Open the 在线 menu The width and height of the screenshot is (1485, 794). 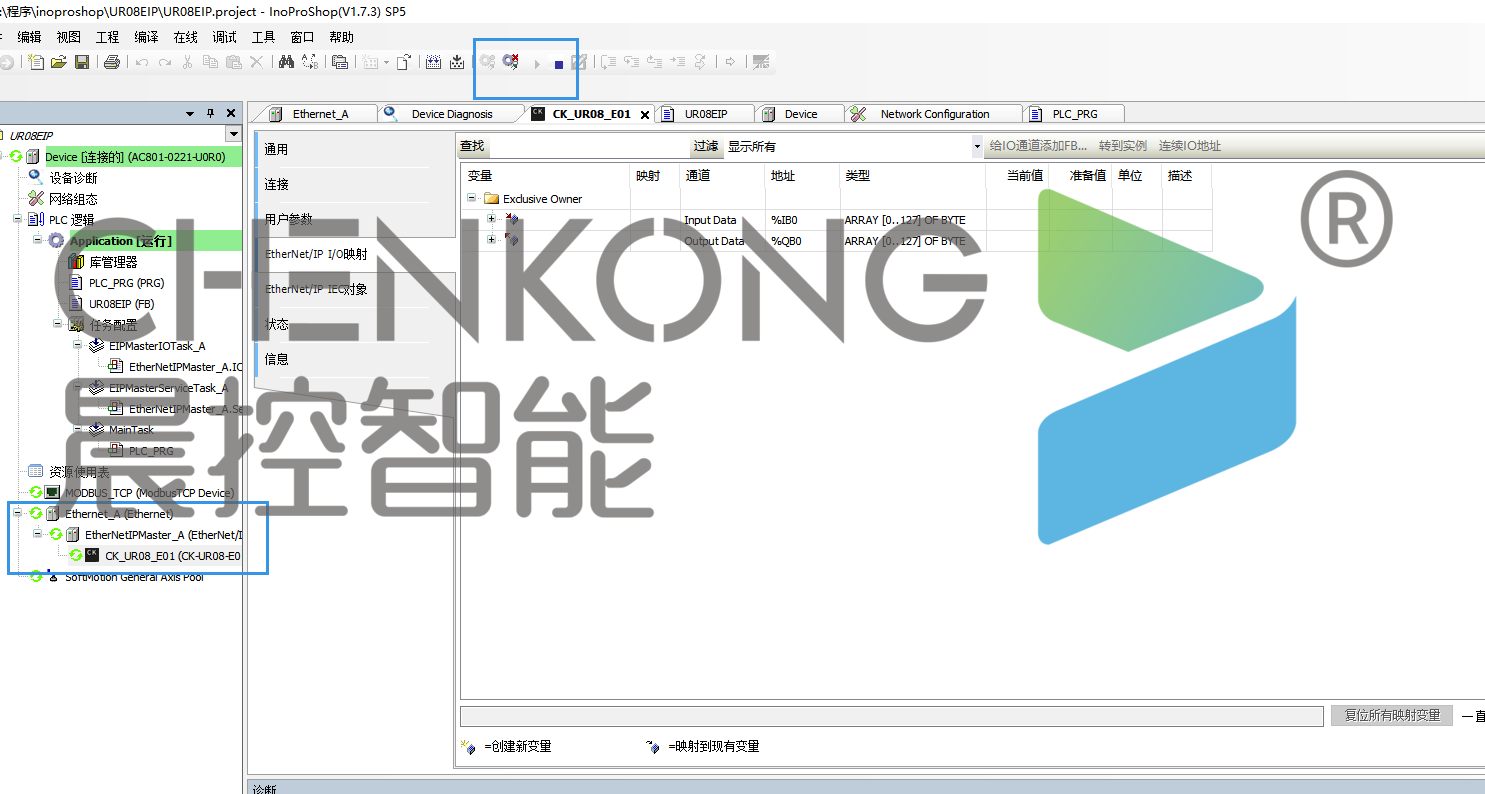point(186,37)
